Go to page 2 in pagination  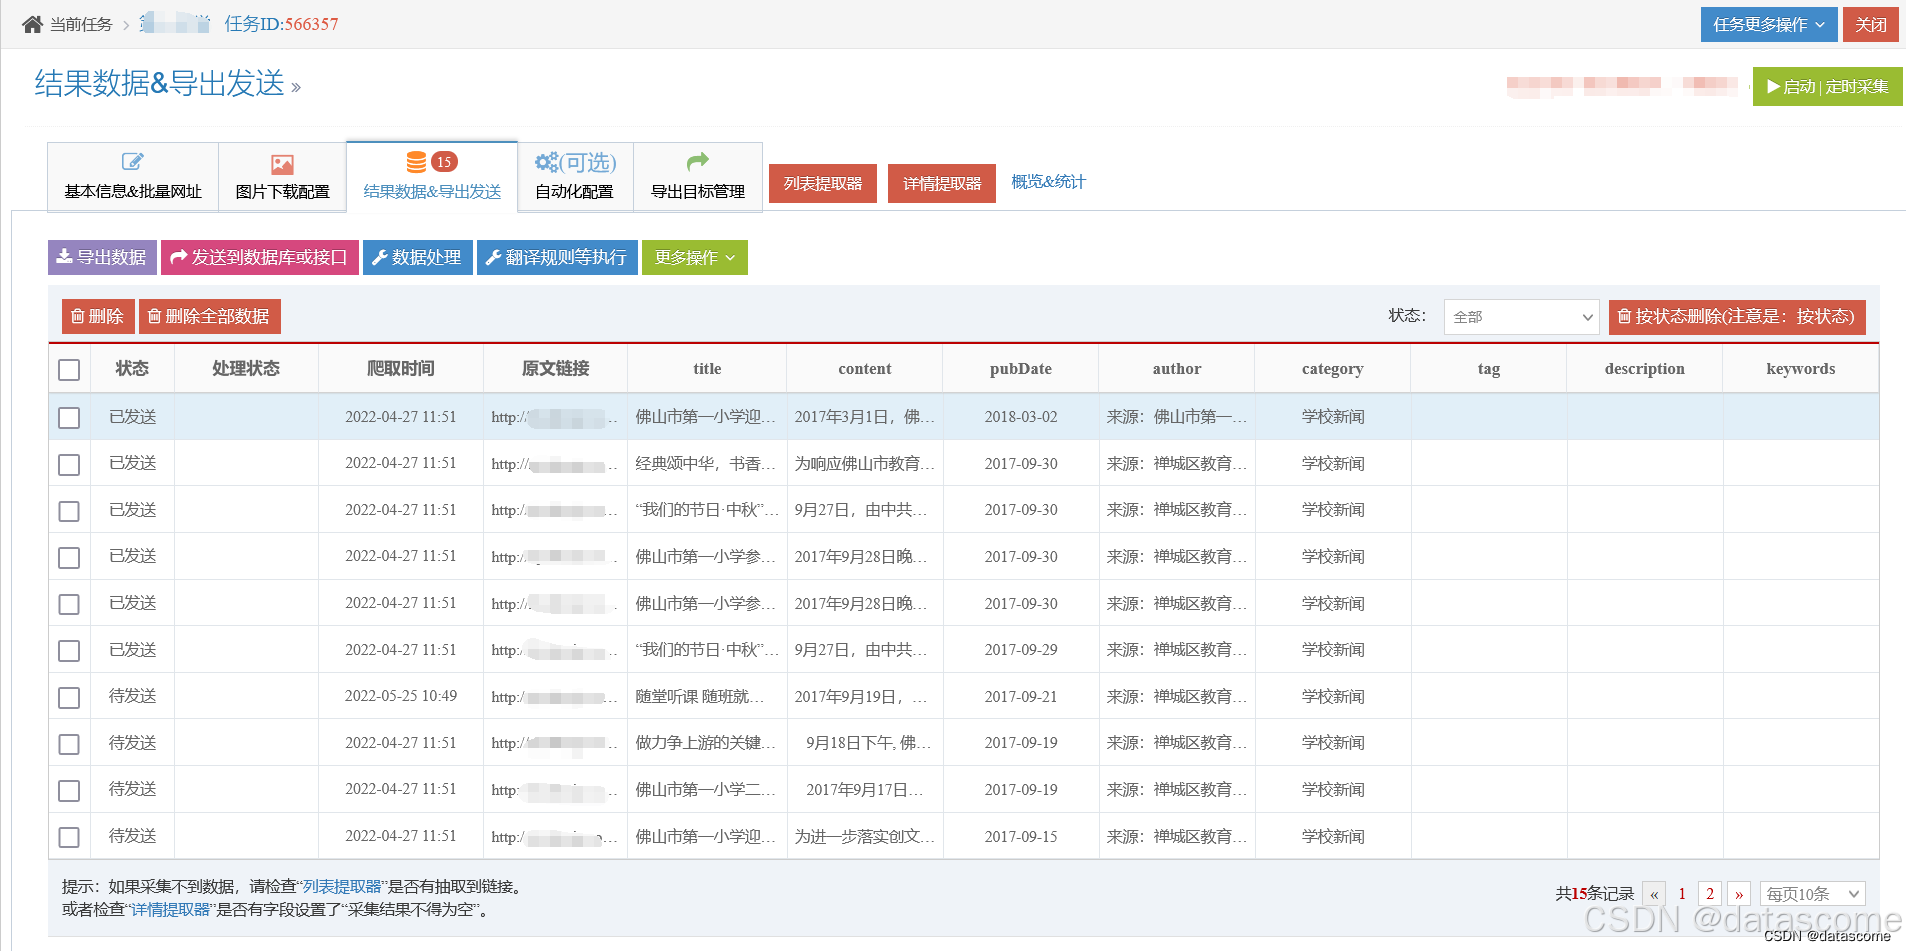pos(1710,894)
